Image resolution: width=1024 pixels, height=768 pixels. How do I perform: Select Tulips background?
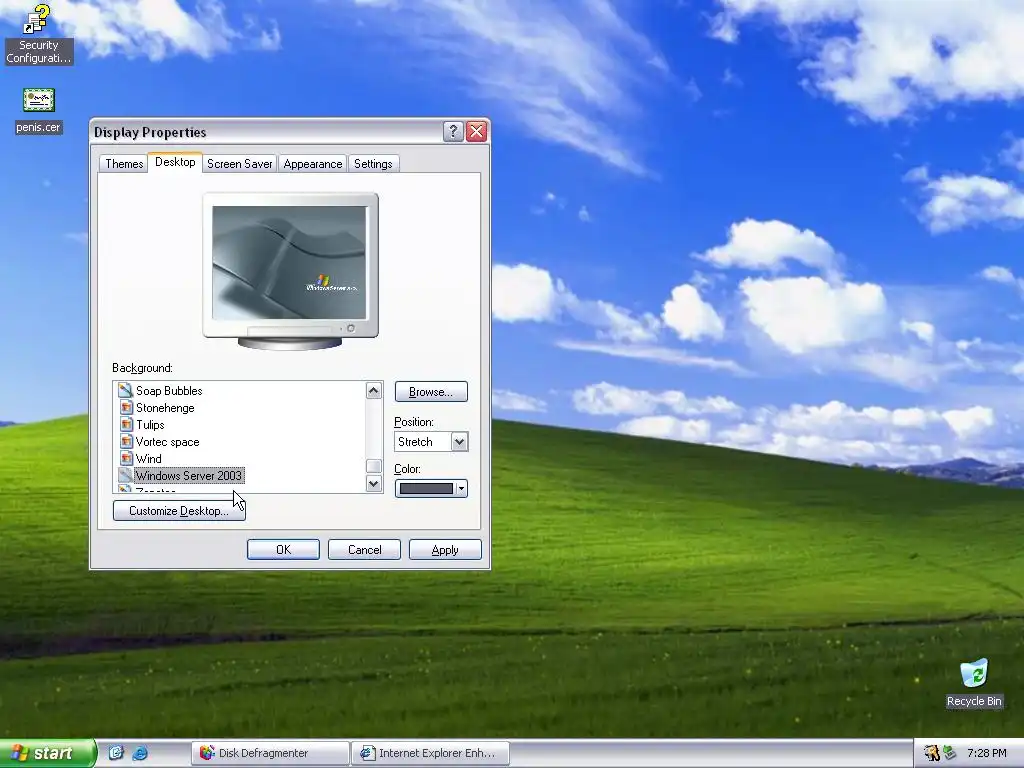click(x=150, y=424)
